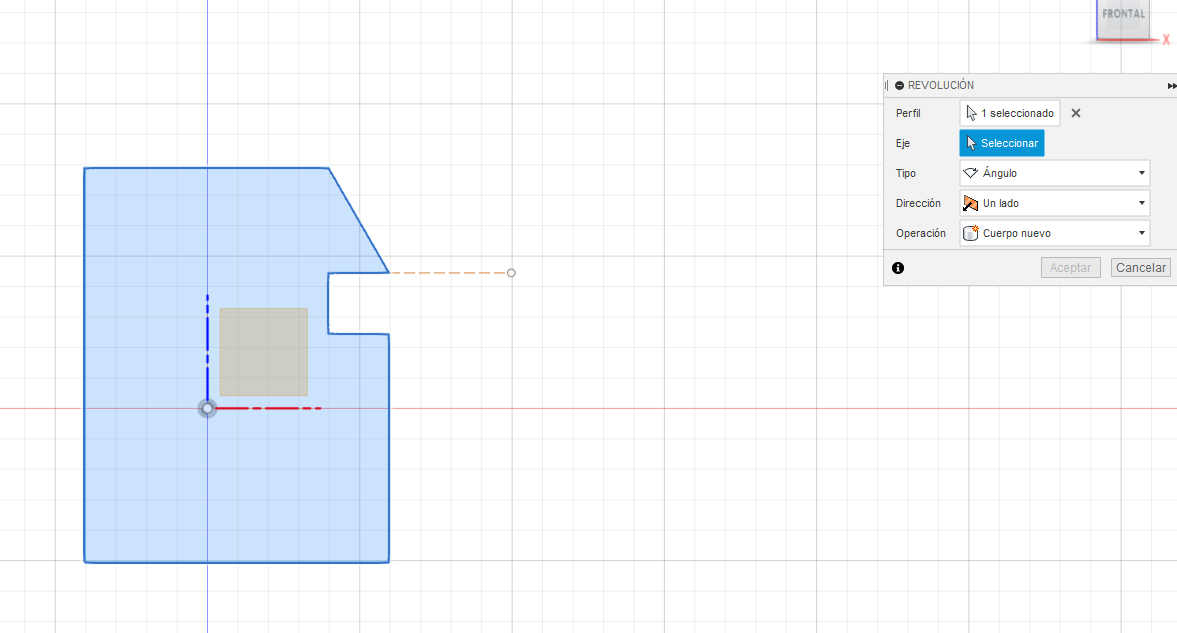Open the Tipo 'Ángulo' dropdown
The width and height of the screenshot is (1177, 633).
[x=1055, y=173]
